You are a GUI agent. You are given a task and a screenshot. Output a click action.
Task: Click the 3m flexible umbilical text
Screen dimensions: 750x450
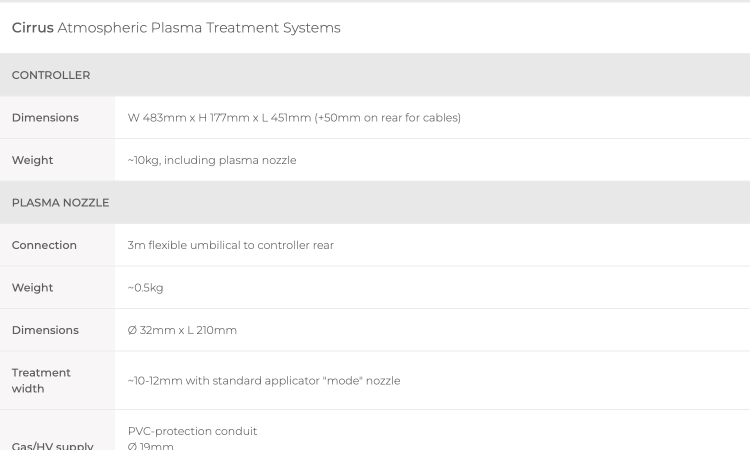coord(231,245)
